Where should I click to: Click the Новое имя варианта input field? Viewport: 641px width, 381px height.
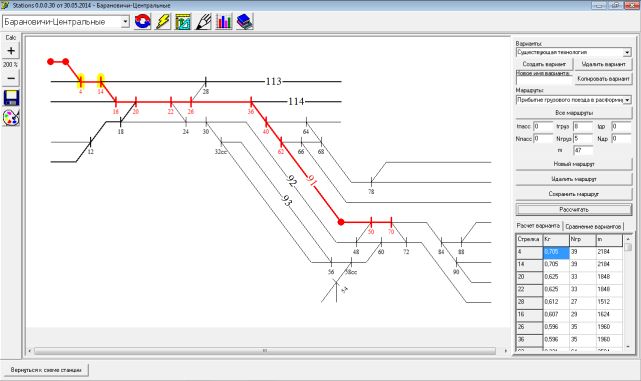coord(544,81)
